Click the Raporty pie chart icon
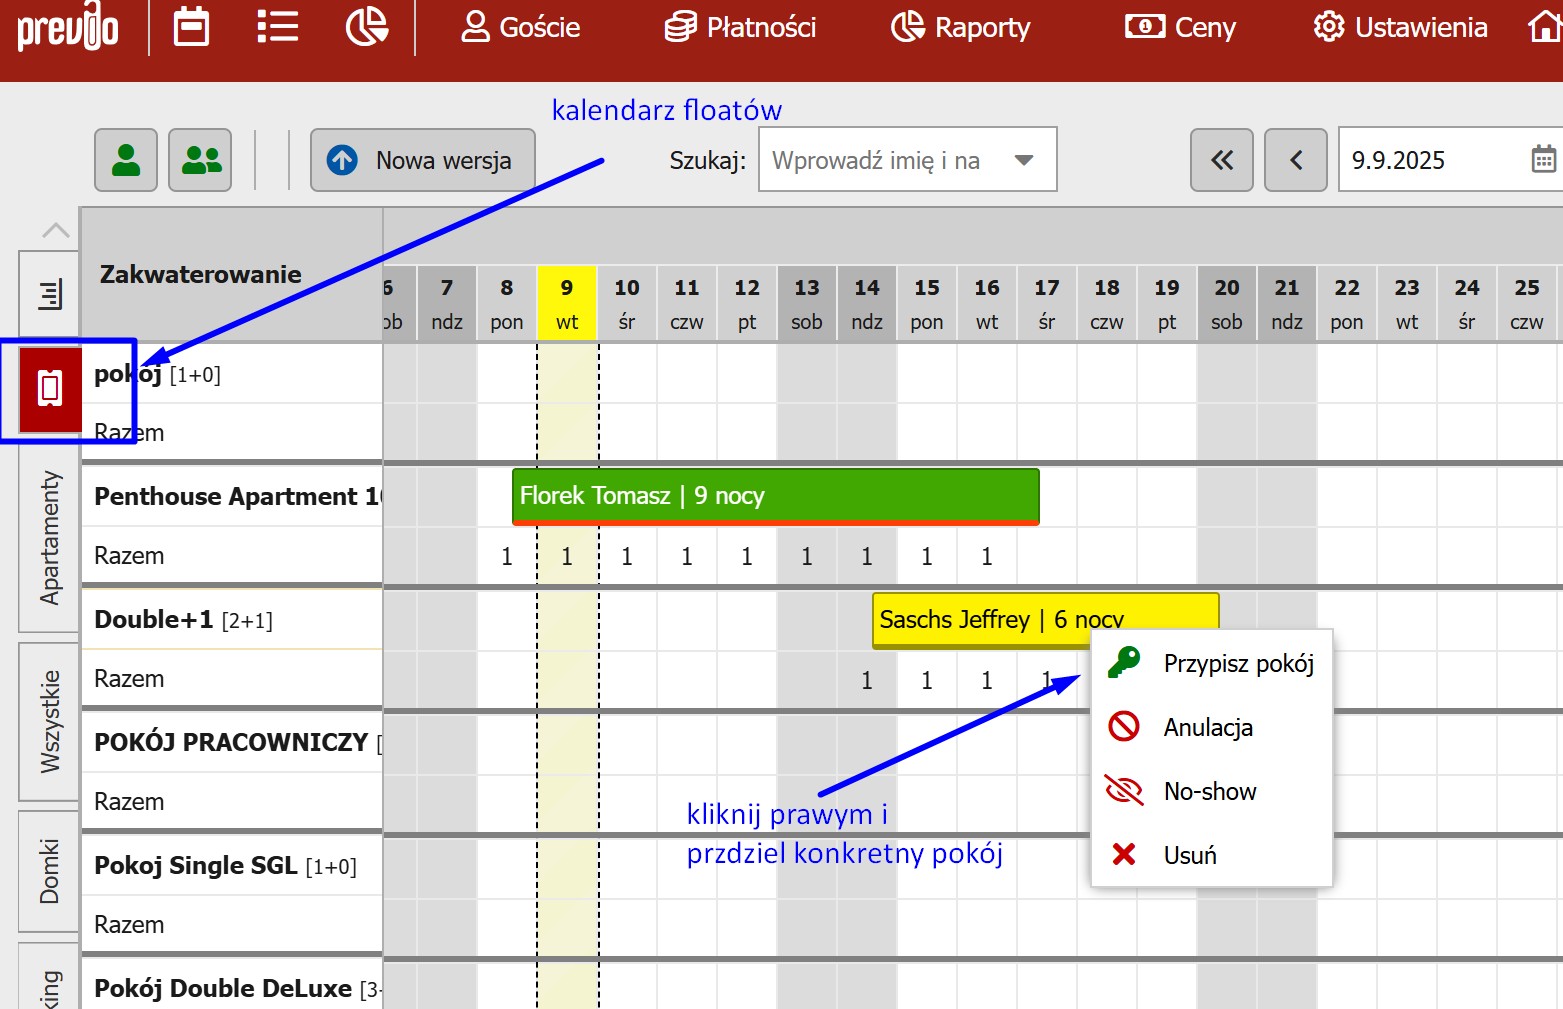The width and height of the screenshot is (1563, 1009). [907, 27]
